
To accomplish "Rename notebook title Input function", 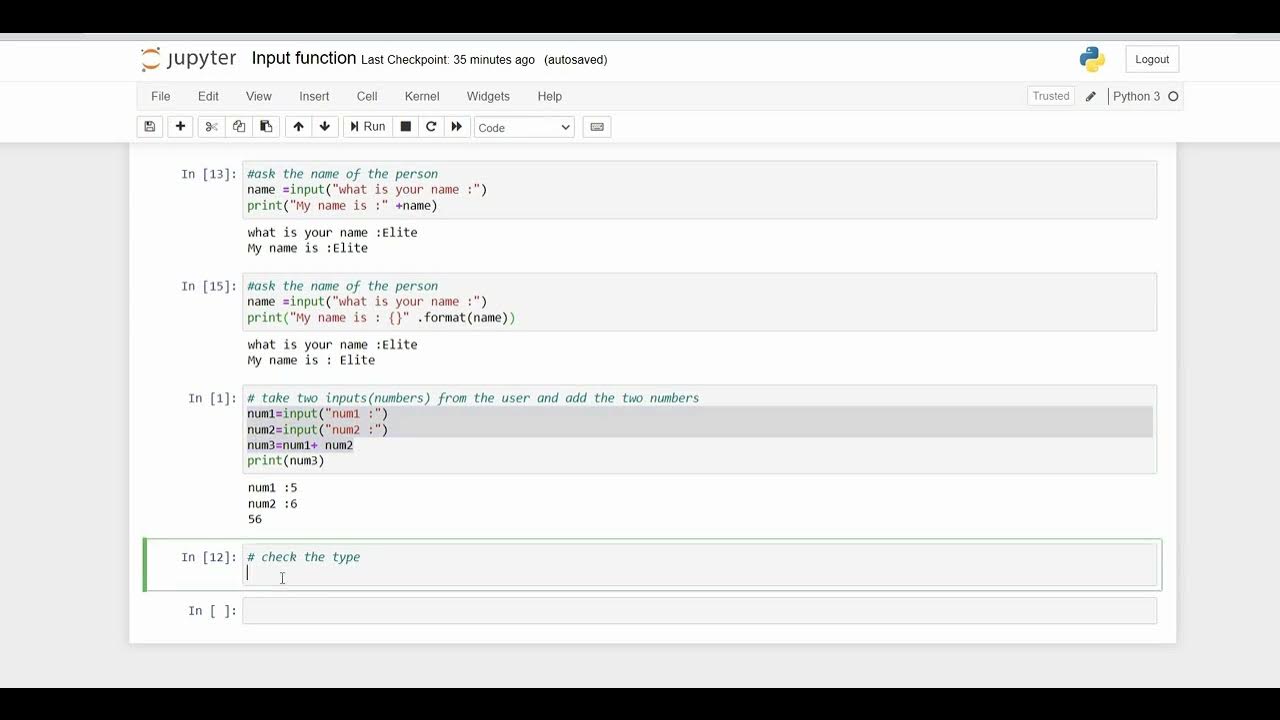I will point(304,58).
